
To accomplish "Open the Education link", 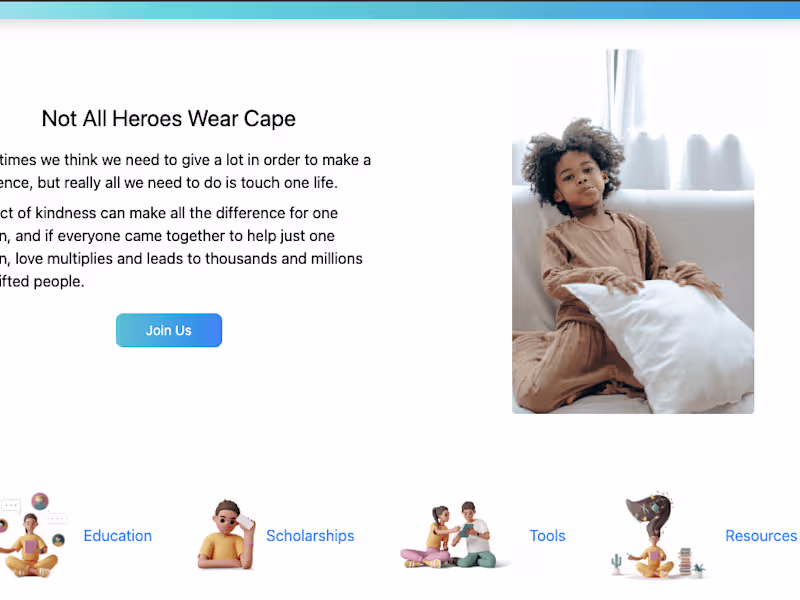I will pyautogui.click(x=117, y=536).
